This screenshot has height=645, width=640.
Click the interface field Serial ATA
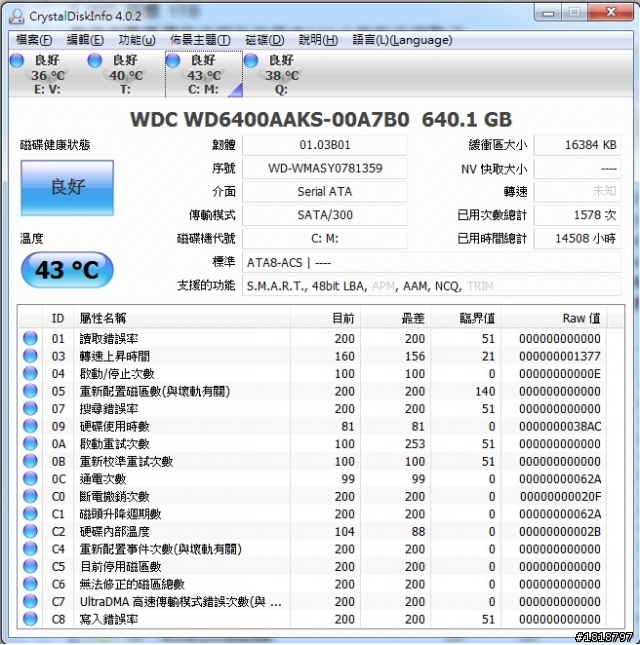(325, 192)
